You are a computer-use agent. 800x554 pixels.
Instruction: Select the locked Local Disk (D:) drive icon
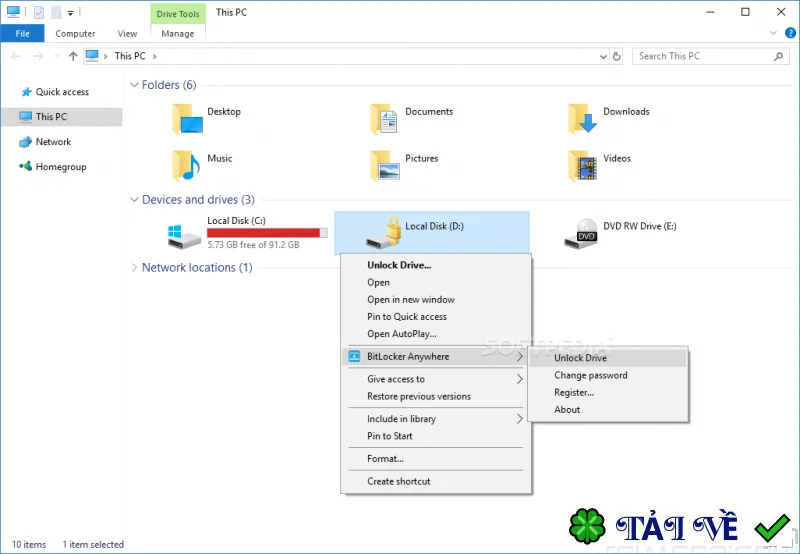[x=384, y=234]
